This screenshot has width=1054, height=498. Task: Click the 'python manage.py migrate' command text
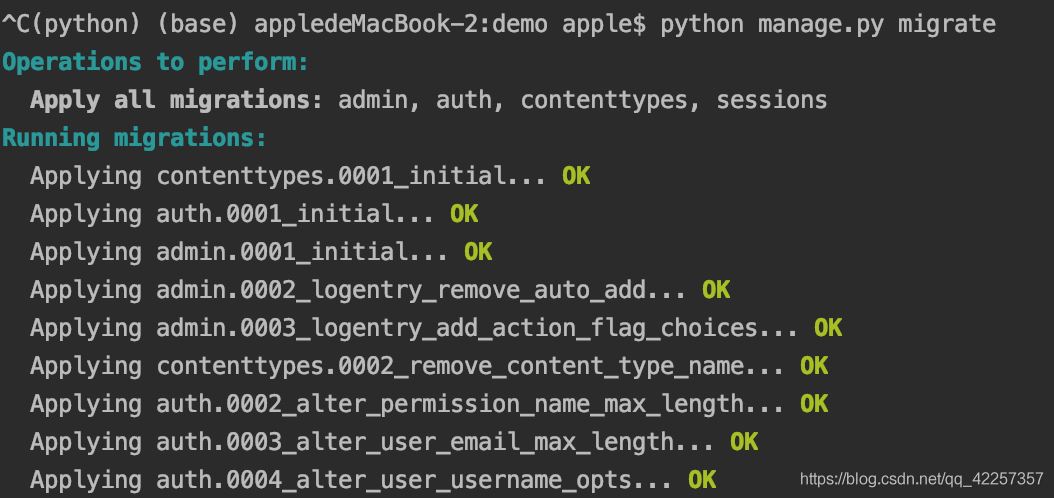[828, 23]
